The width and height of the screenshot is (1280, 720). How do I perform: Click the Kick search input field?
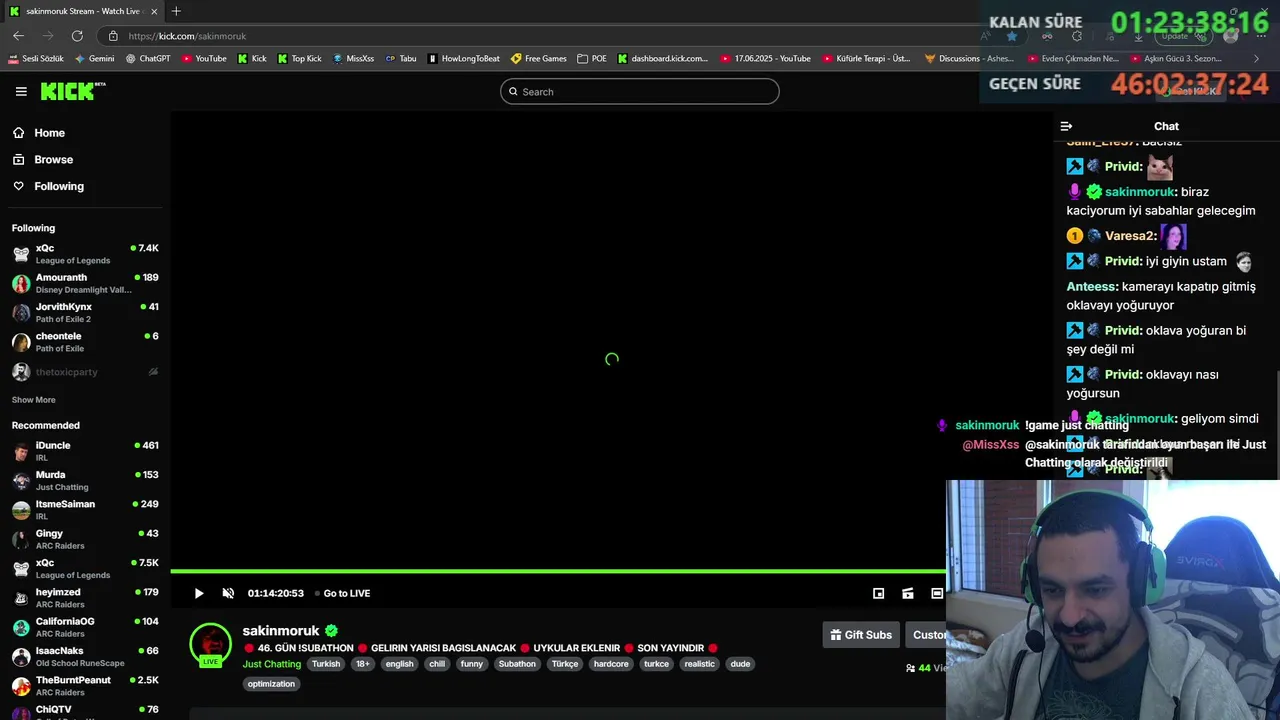coord(640,92)
